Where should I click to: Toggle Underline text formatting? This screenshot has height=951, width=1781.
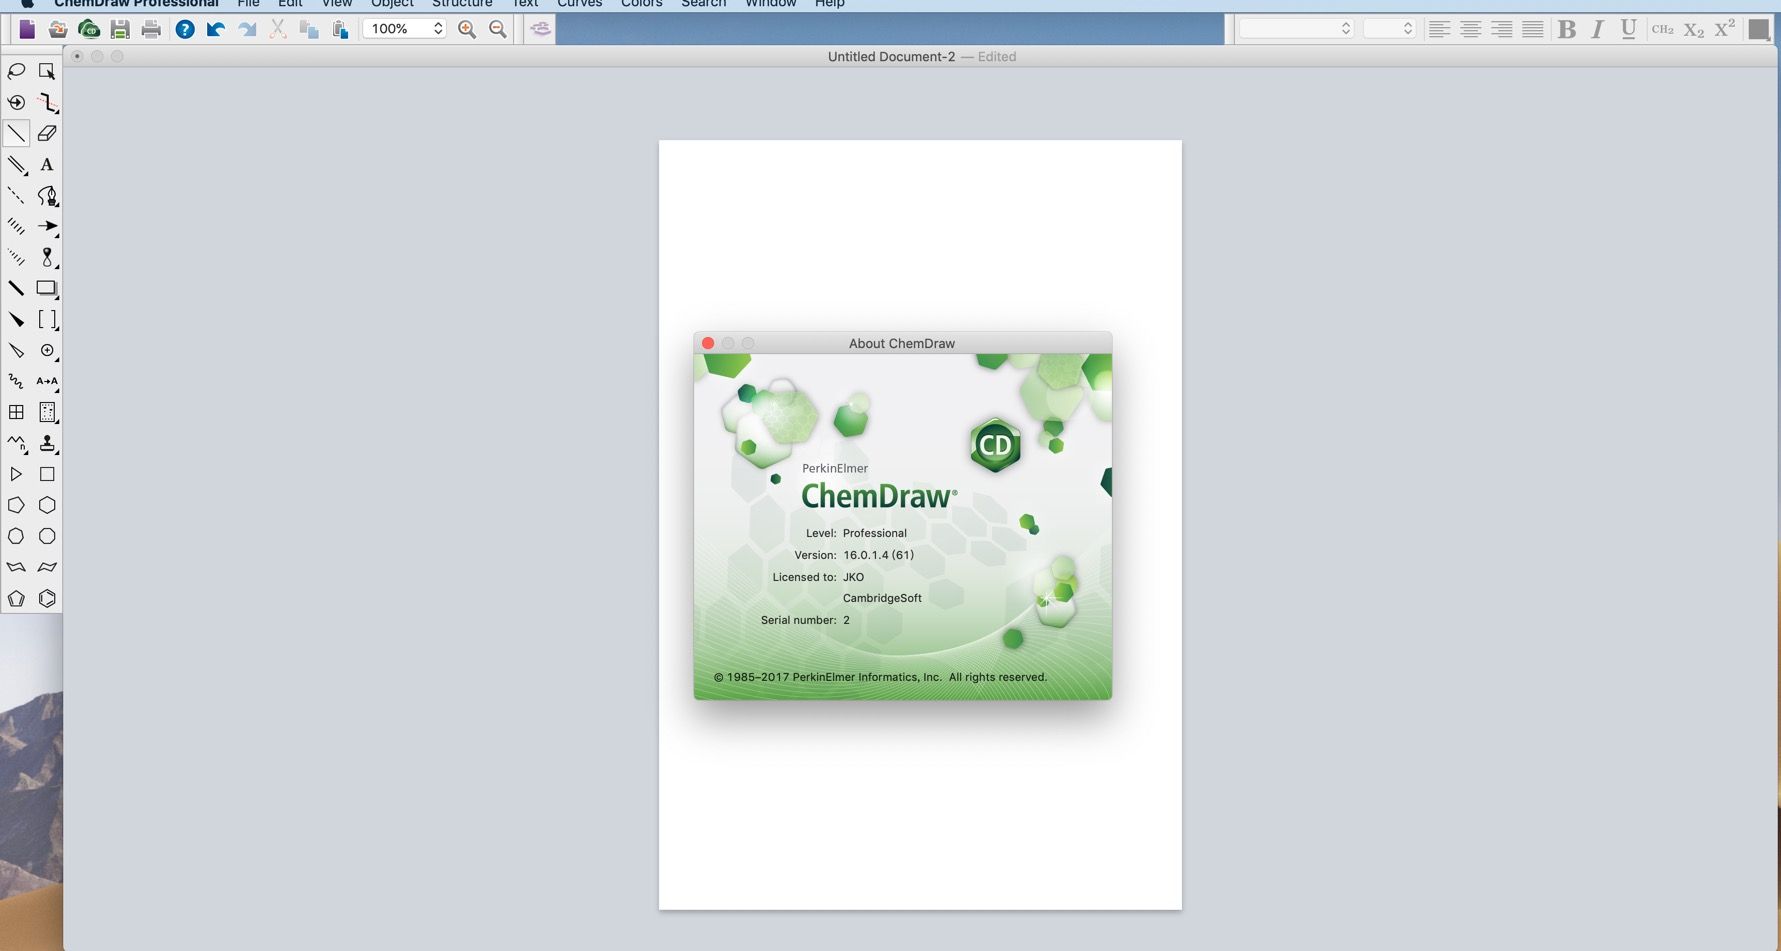(1629, 29)
